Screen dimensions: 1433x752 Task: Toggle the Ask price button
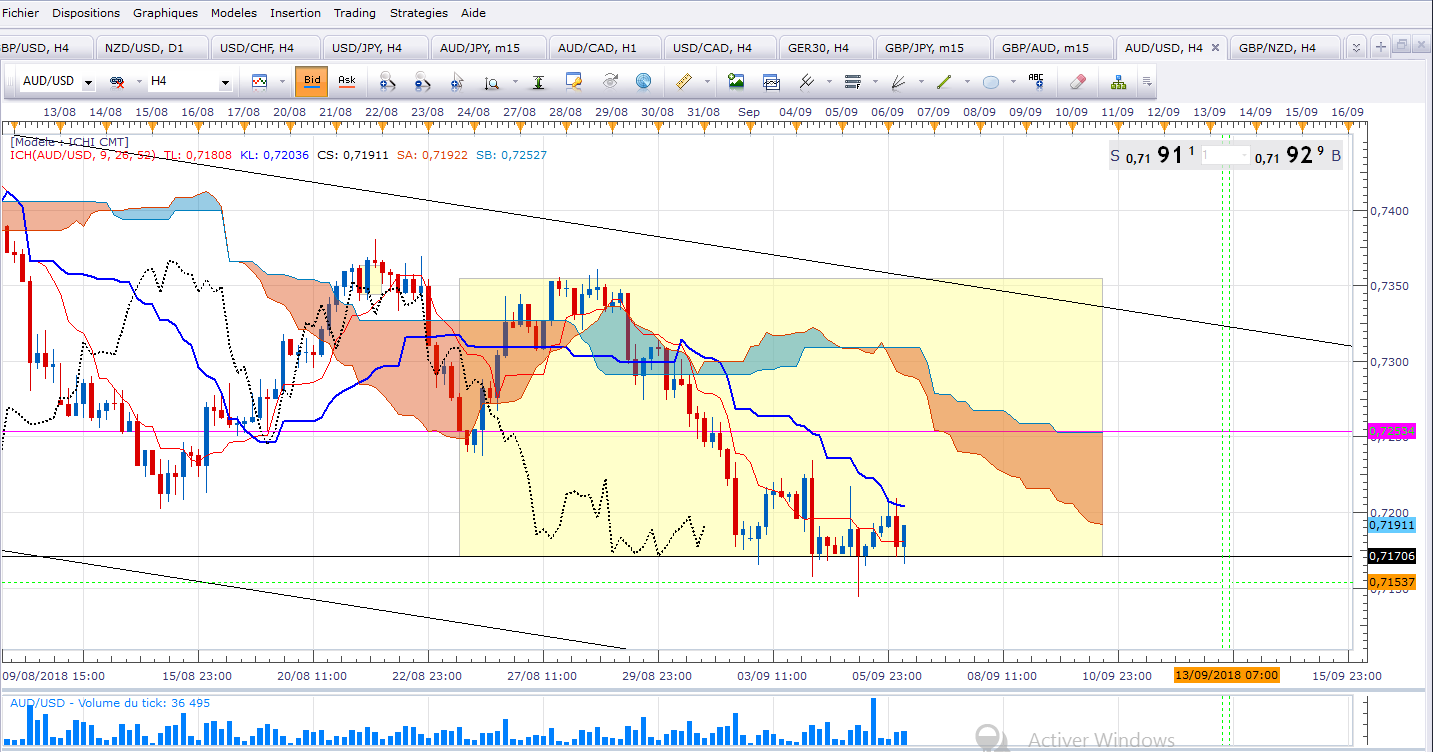click(347, 81)
